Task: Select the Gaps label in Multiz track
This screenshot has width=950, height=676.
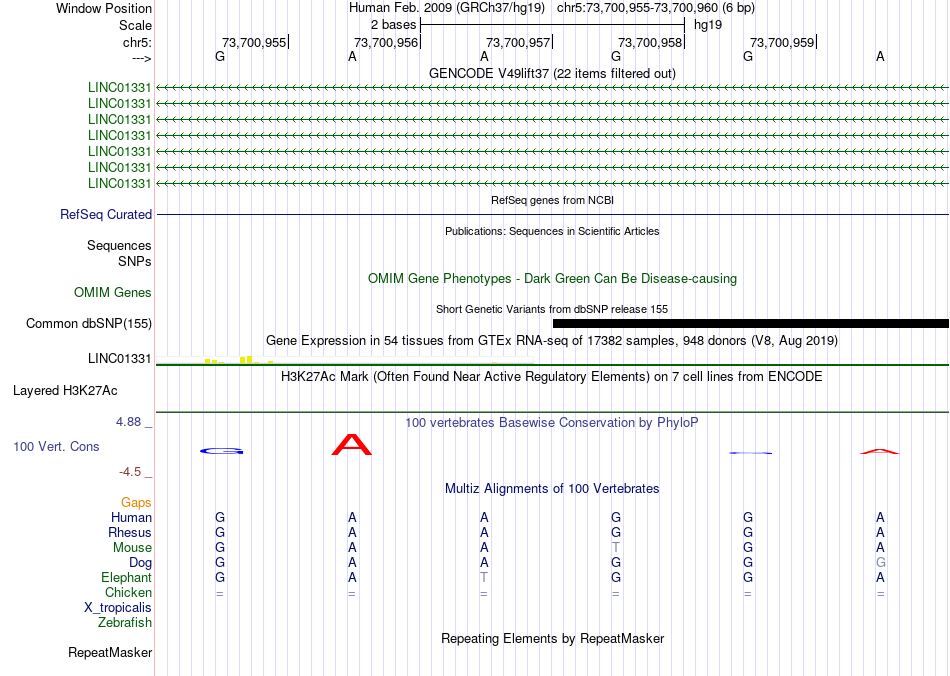Action: 136,502
